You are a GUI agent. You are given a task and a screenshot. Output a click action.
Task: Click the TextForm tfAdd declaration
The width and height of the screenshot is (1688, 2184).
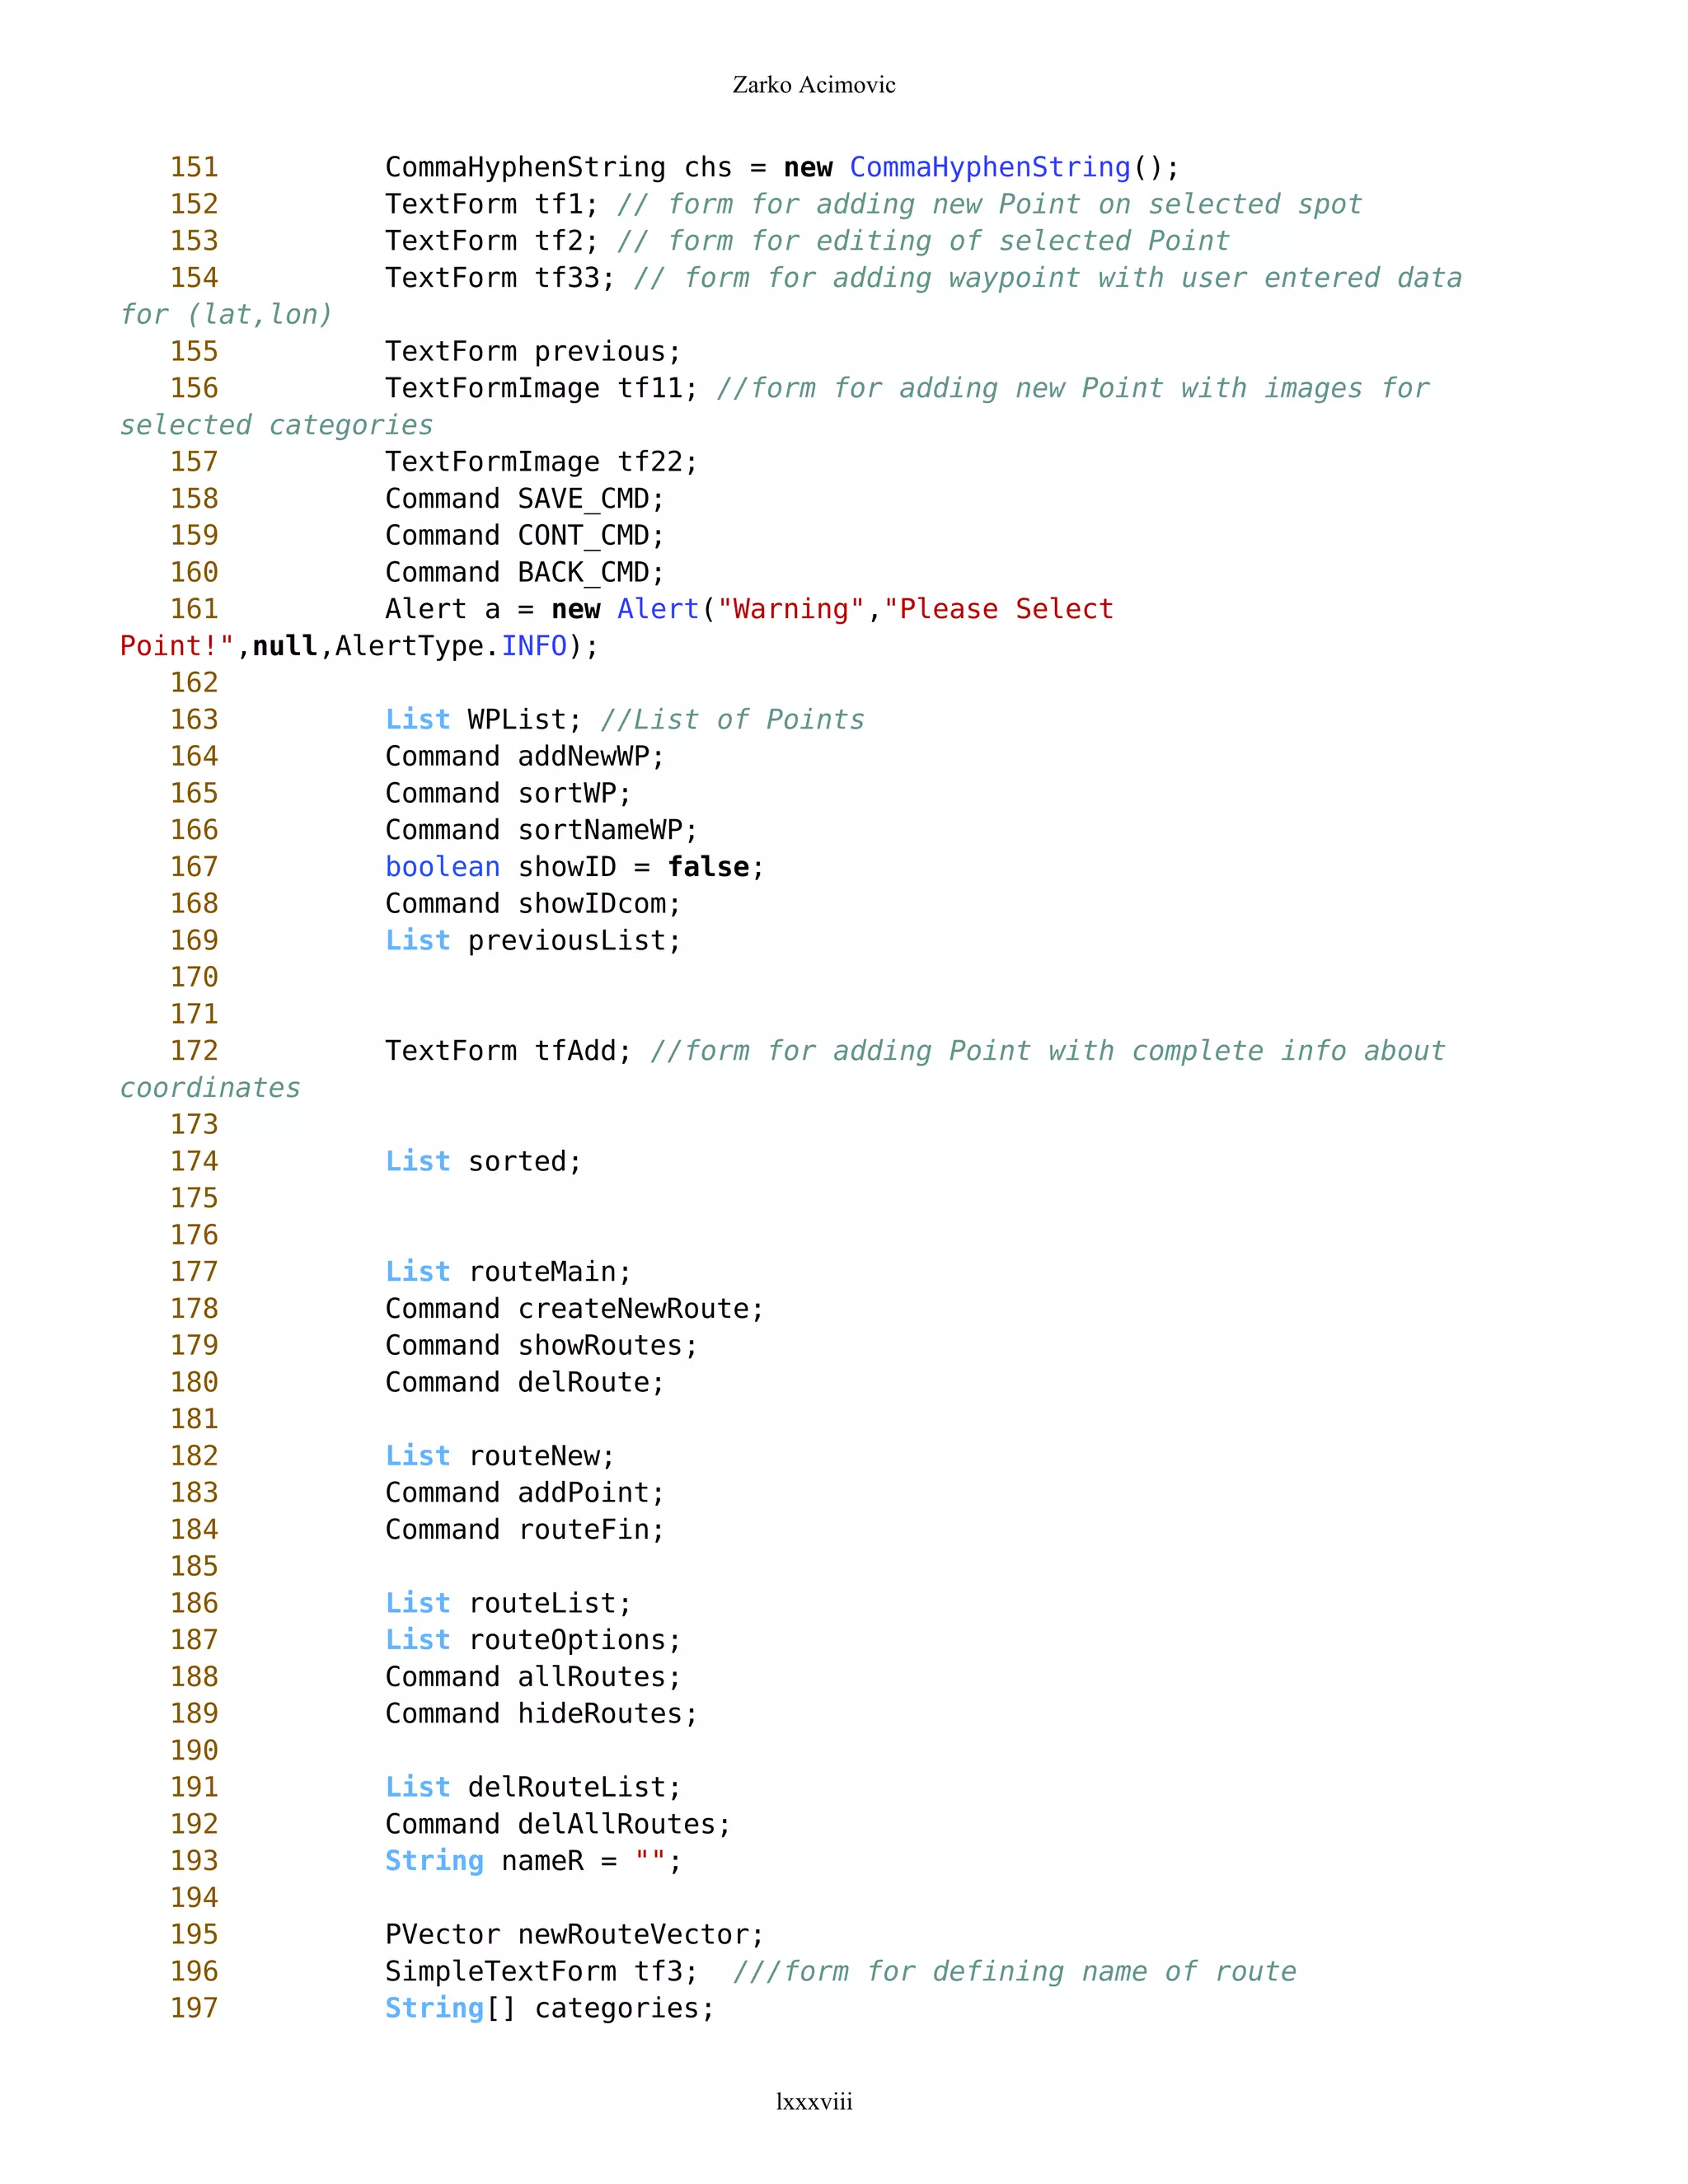[508, 1051]
